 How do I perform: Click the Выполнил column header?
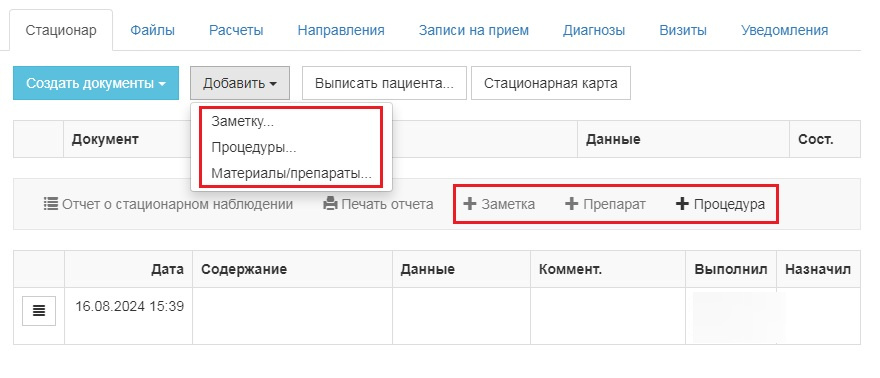click(x=731, y=269)
